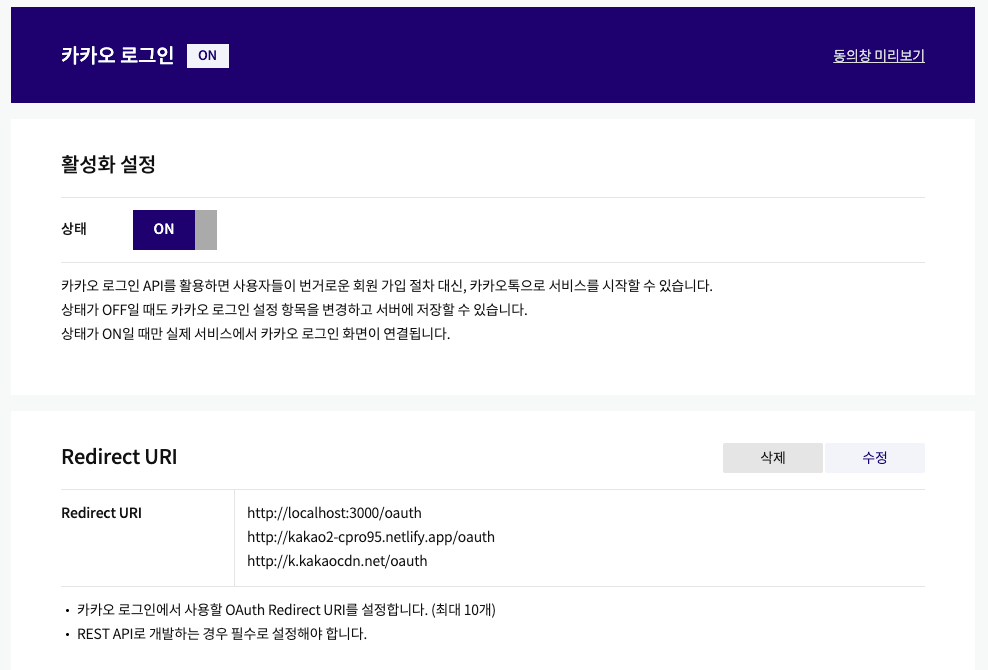Select the http://kakao2-cpro95.netlify.app/oauth URI
988x670 pixels.
pyautogui.click(x=370, y=537)
